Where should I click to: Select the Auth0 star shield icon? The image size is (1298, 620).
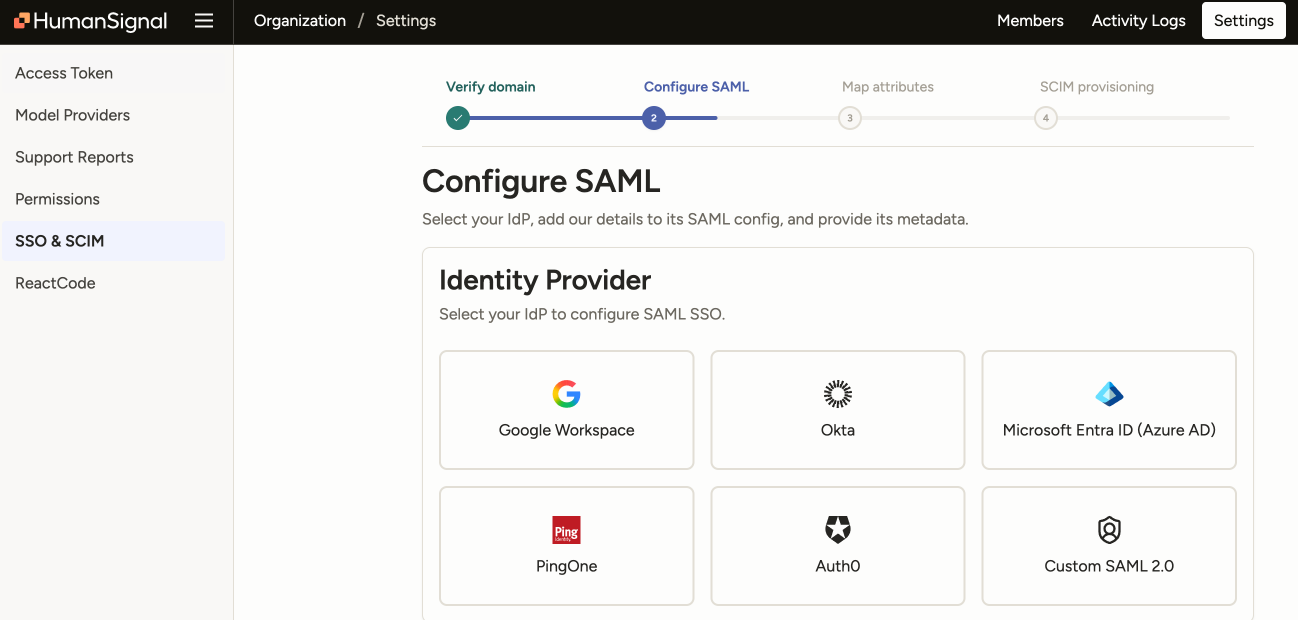tap(837, 530)
